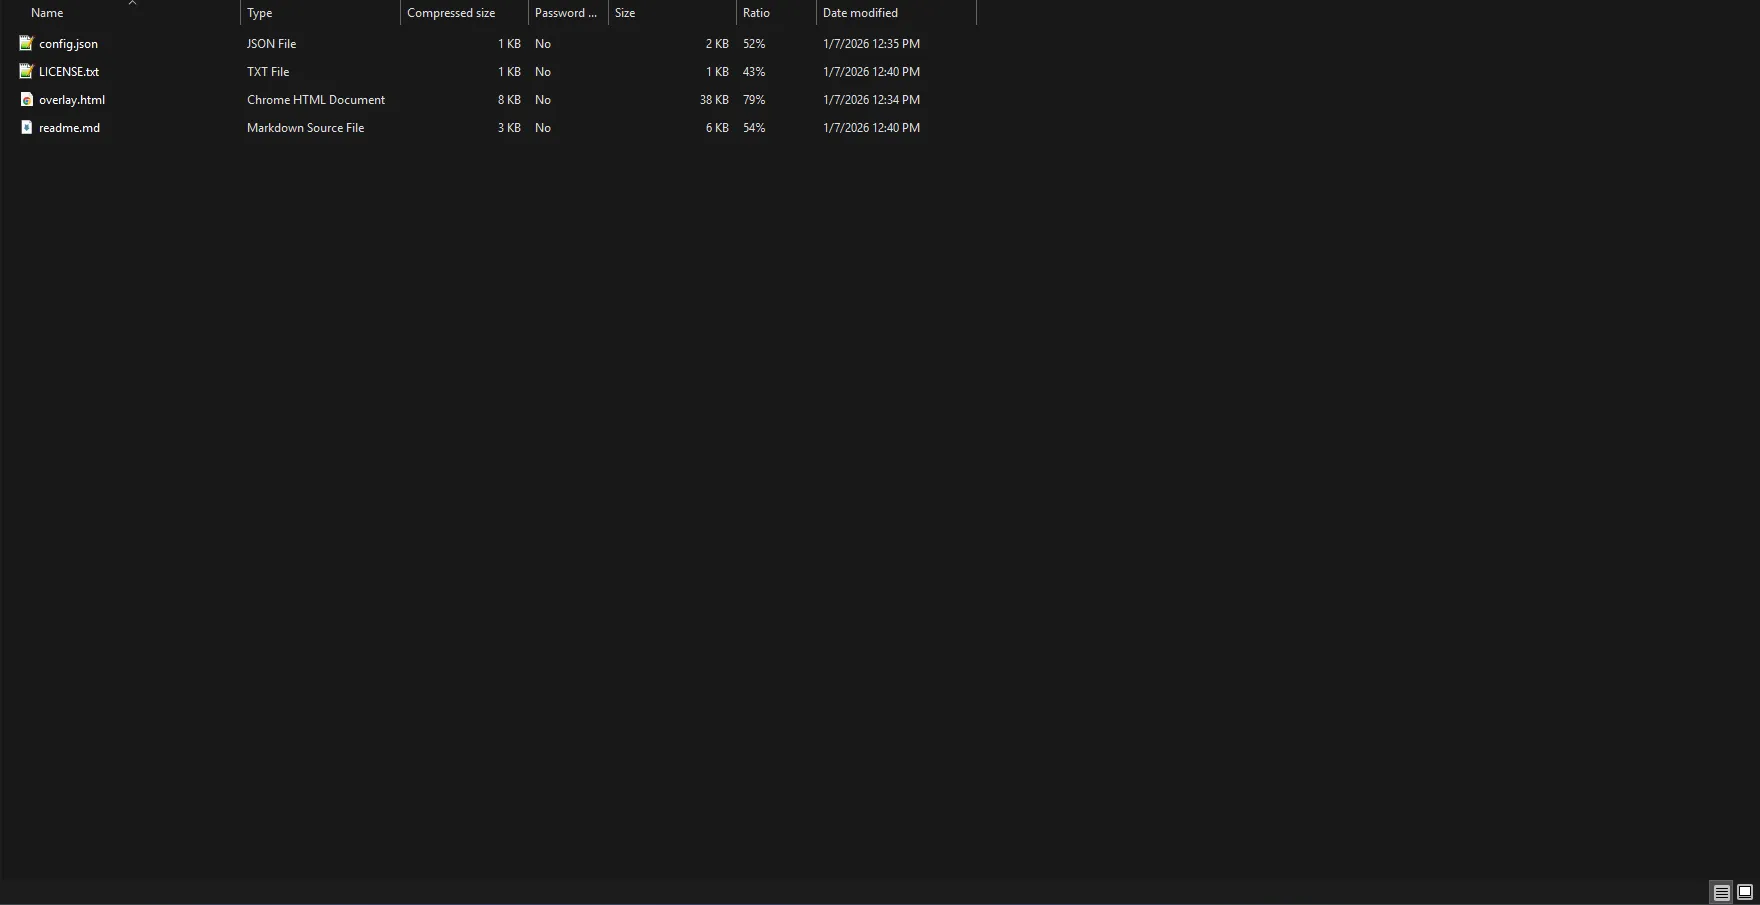Open the overlay.html file entry
This screenshot has height=905, width=1760.
(72, 99)
